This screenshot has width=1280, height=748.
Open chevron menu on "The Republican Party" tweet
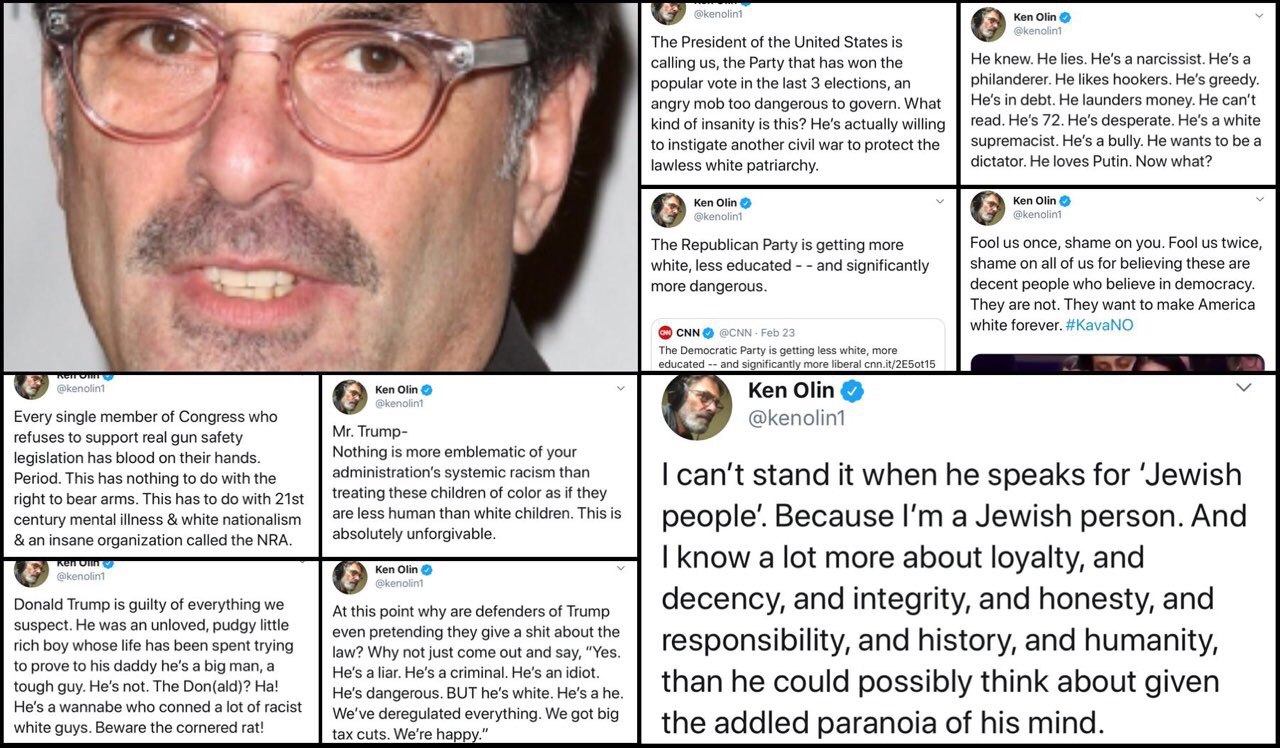click(x=939, y=201)
